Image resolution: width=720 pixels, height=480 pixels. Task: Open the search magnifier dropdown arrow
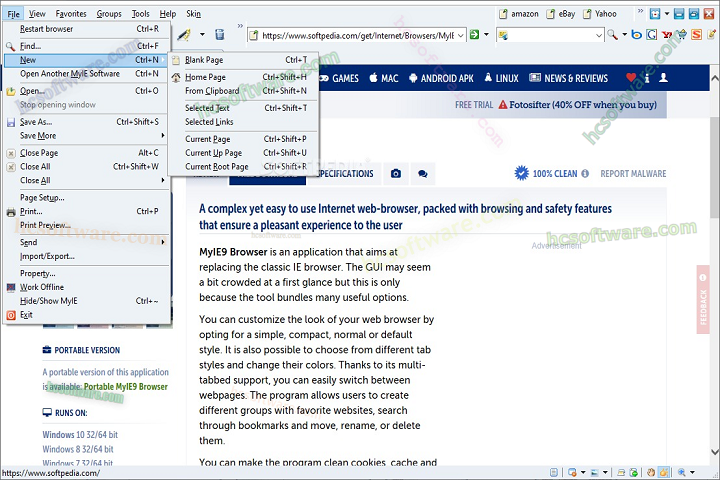click(624, 34)
